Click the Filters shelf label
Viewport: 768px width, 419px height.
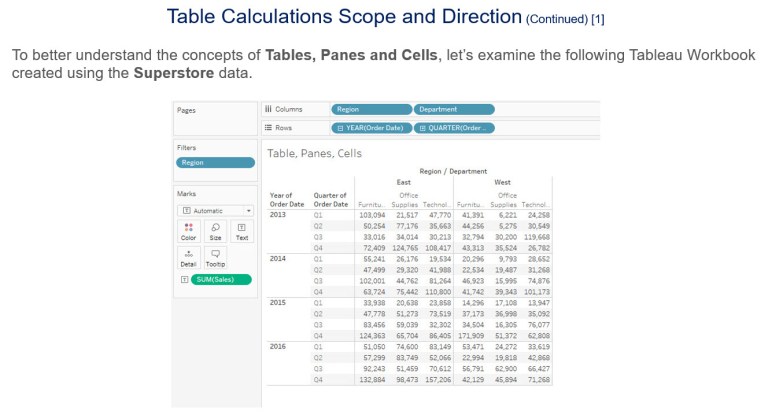click(186, 148)
